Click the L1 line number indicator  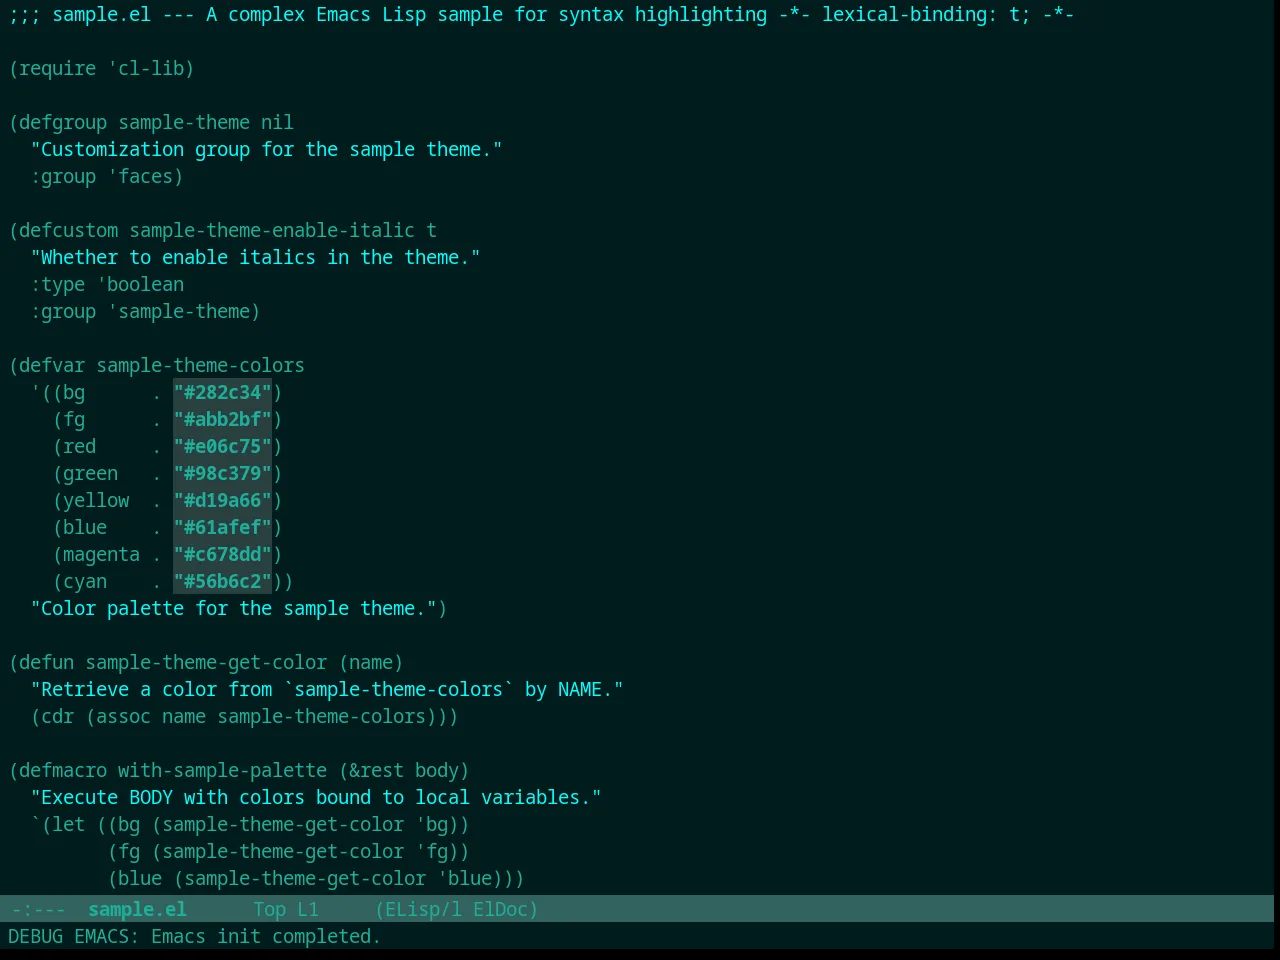click(308, 909)
